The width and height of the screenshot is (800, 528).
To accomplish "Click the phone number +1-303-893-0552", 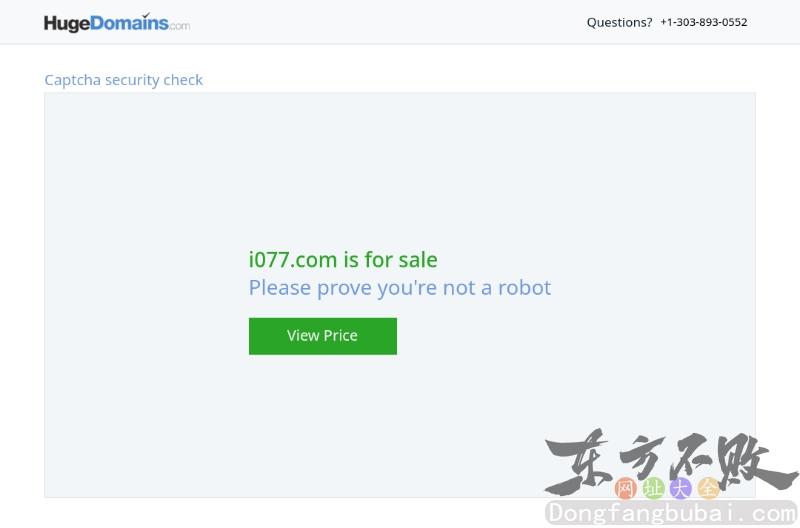I will pyautogui.click(x=704, y=22).
